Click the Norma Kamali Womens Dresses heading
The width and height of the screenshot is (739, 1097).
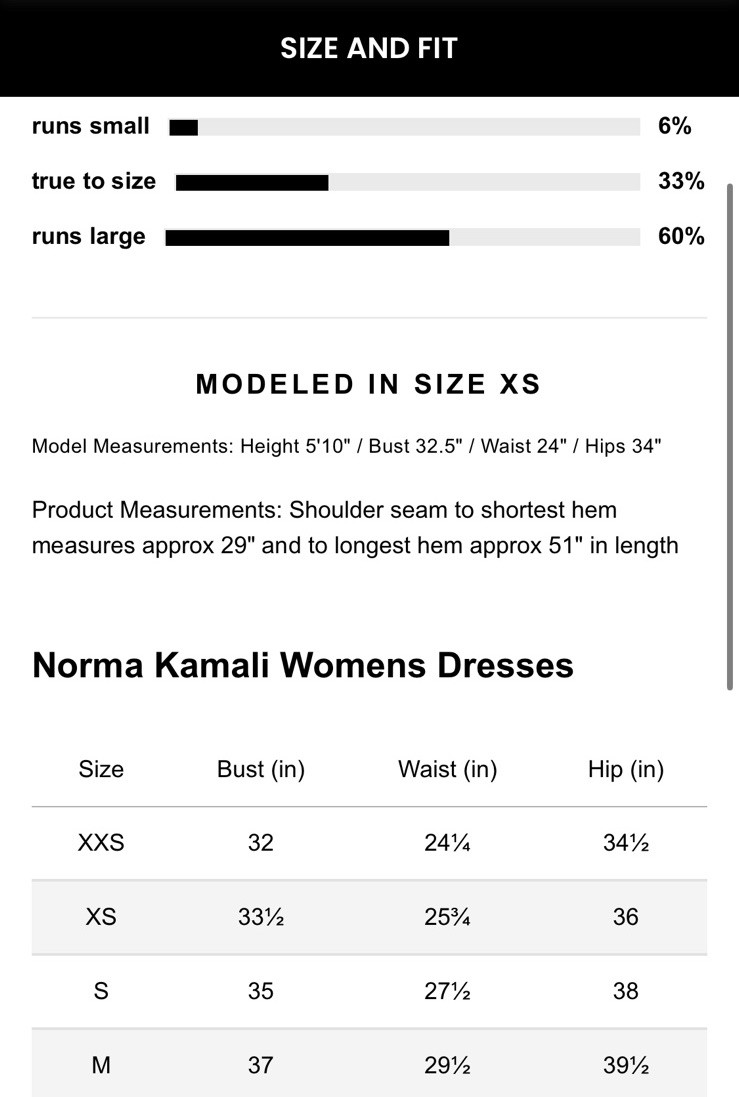pos(303,665)
